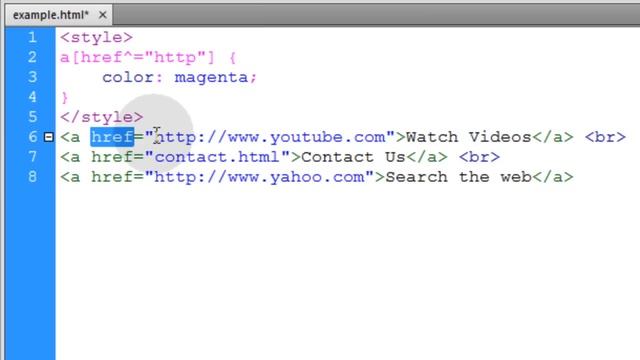Click the Search the web text
Screen dimensions: 640x360
(458, 177)
